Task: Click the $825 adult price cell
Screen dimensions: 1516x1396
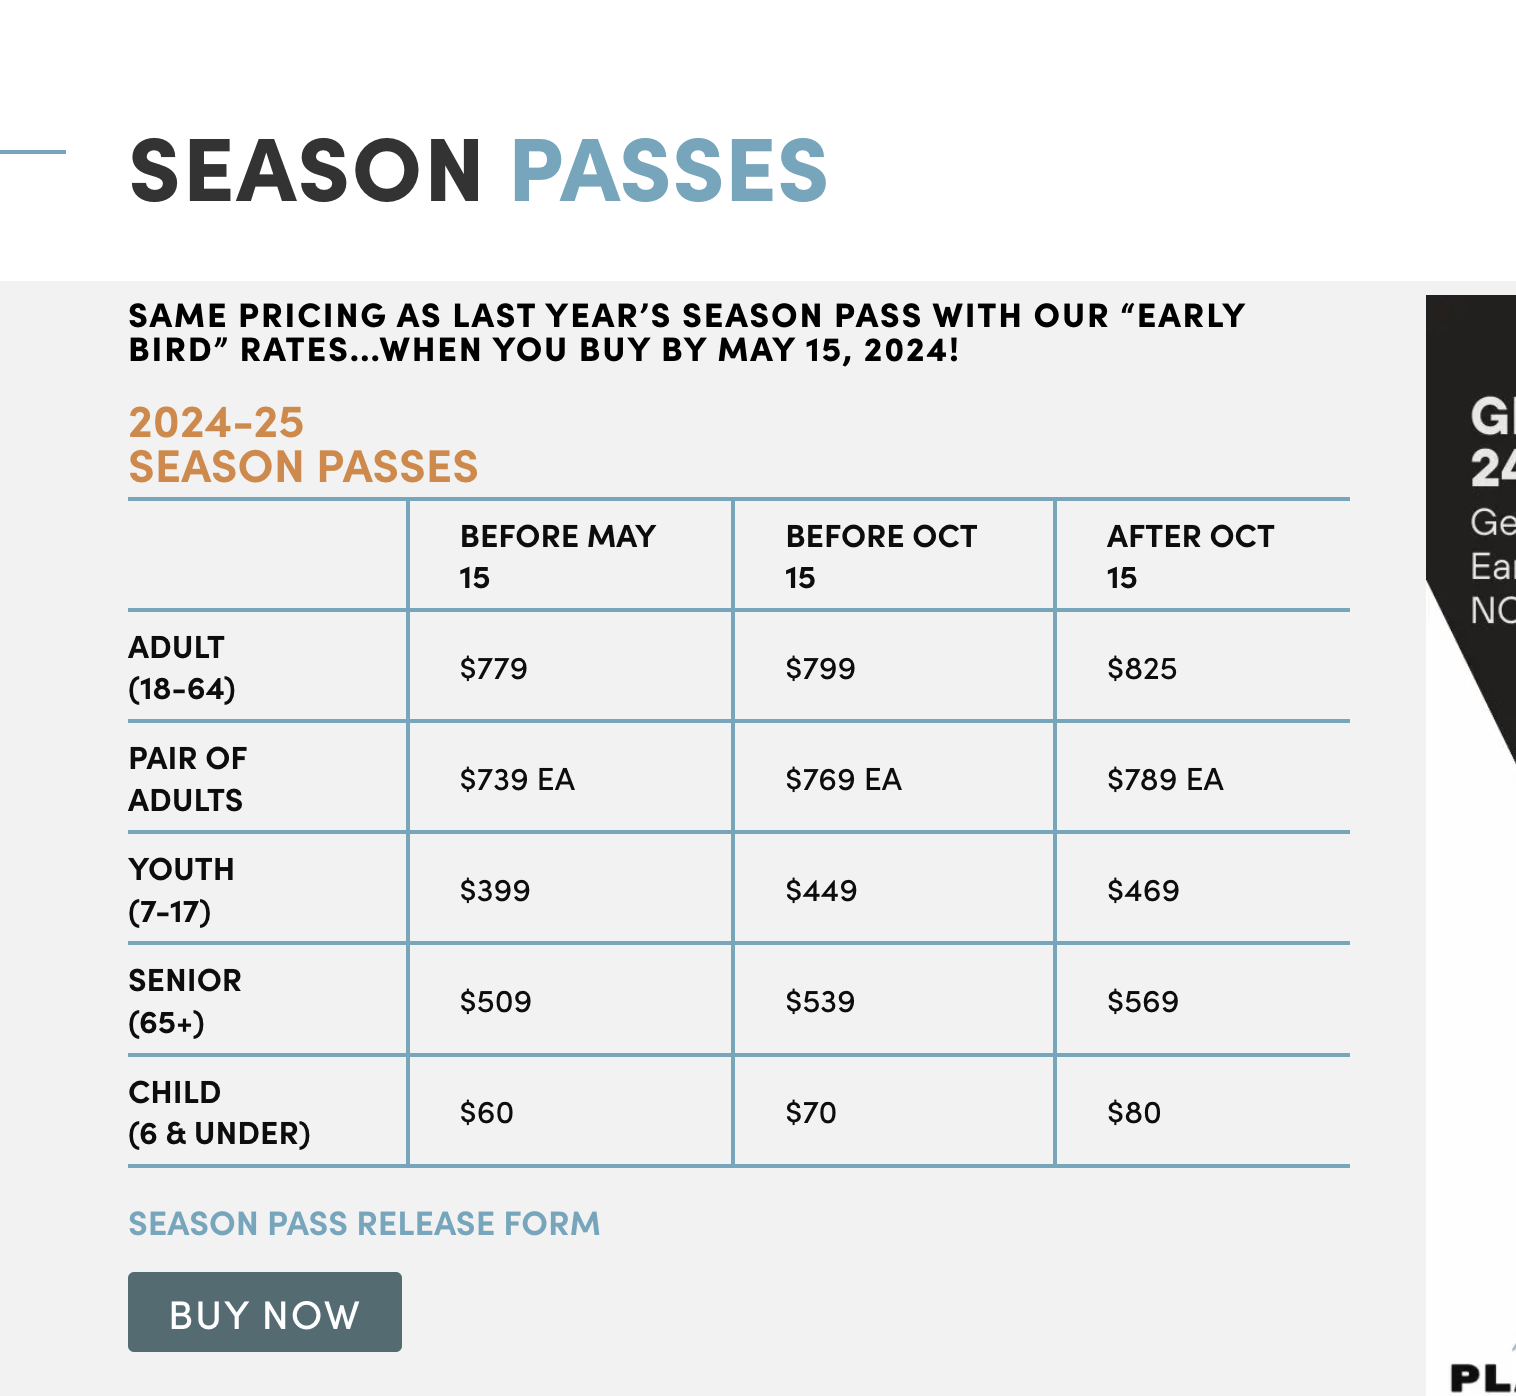Action: point(1142,668)
